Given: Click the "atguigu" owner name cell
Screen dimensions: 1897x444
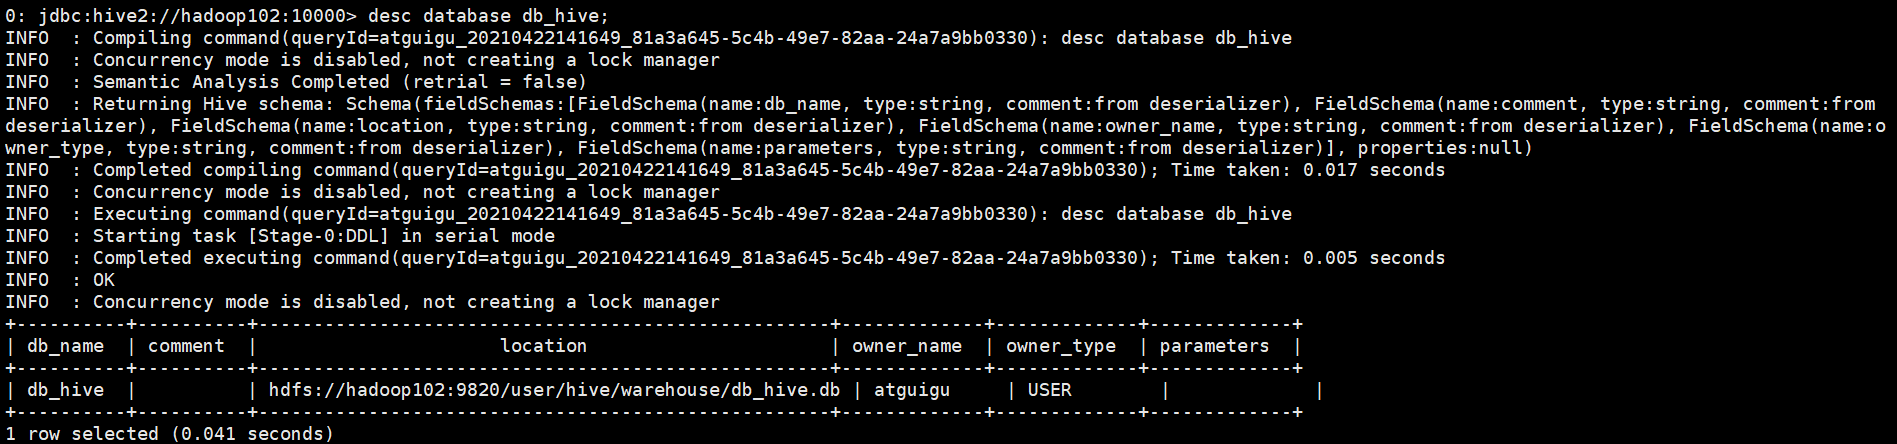Looking at the screenshot, I should 912,390.
